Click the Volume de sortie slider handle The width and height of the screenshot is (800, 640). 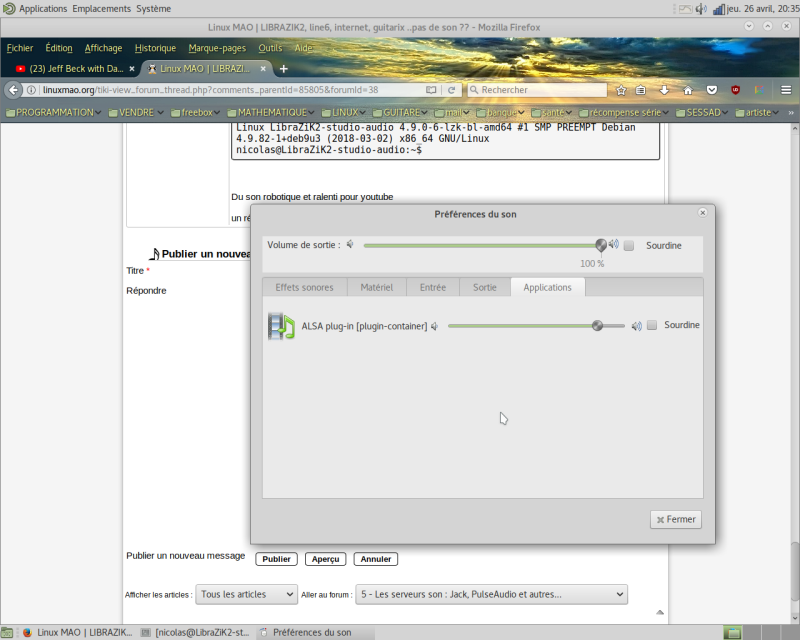[601, 245]
